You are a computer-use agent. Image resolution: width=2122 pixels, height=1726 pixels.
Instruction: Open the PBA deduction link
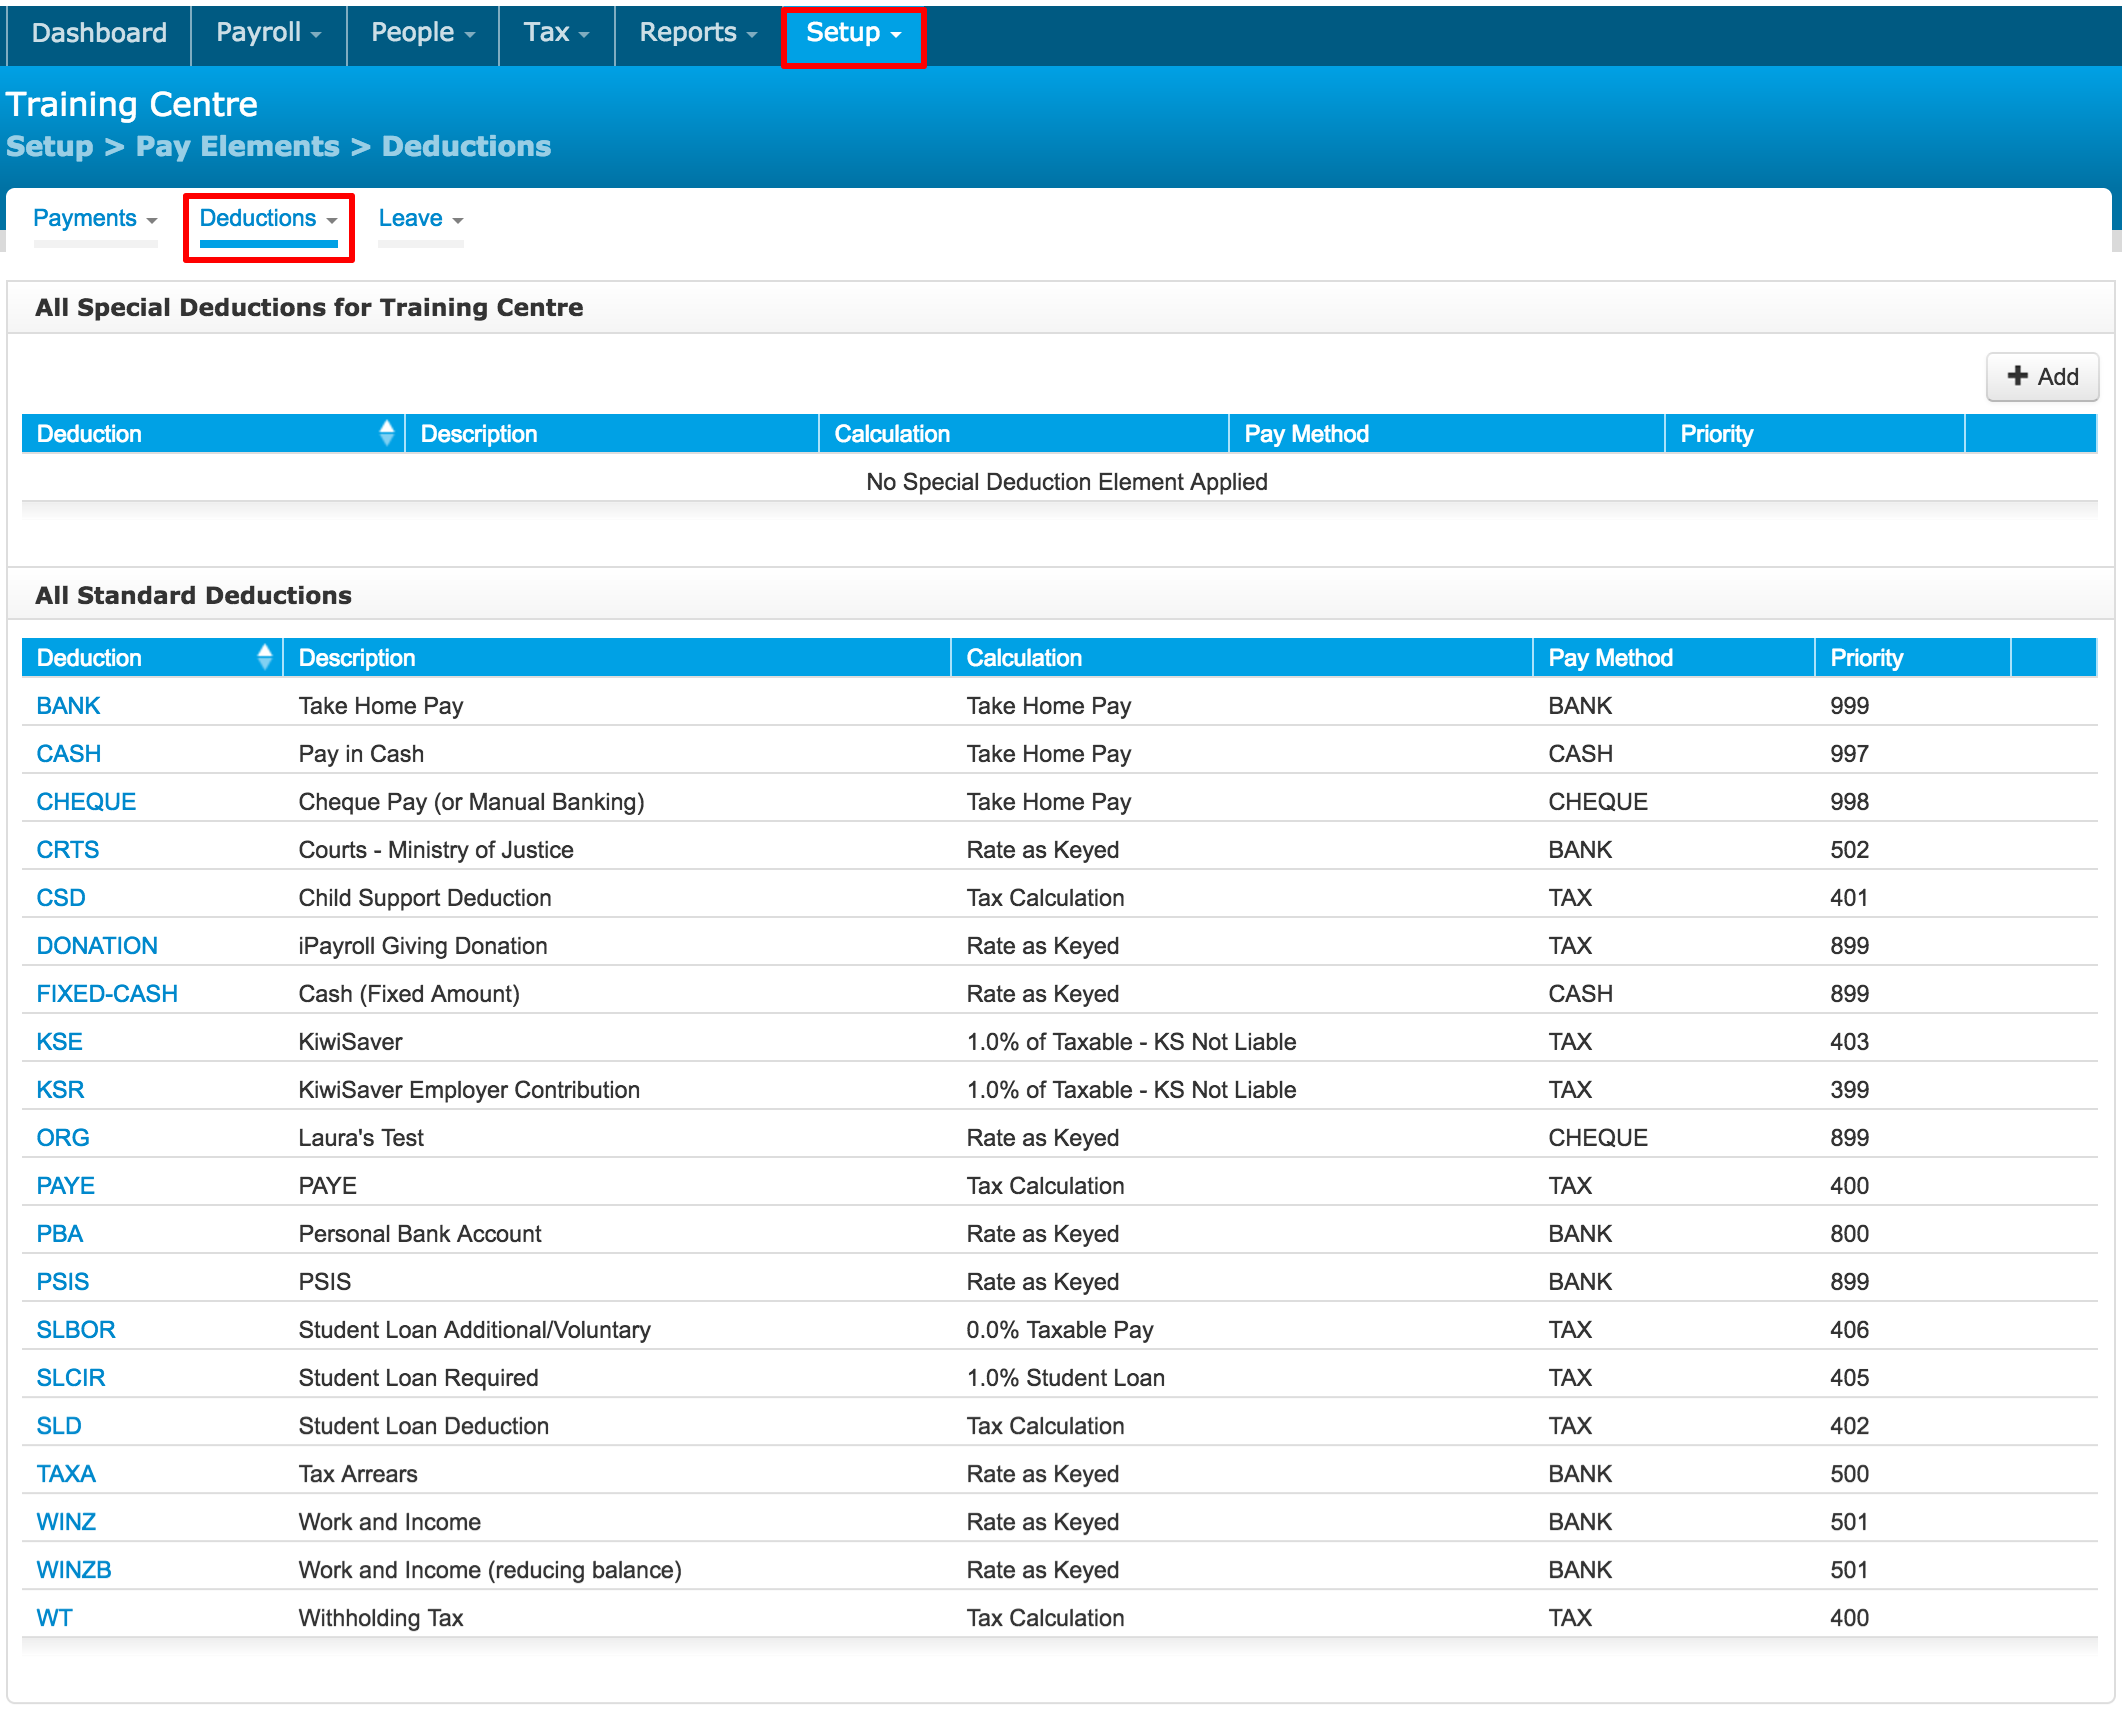(59, 1234)
